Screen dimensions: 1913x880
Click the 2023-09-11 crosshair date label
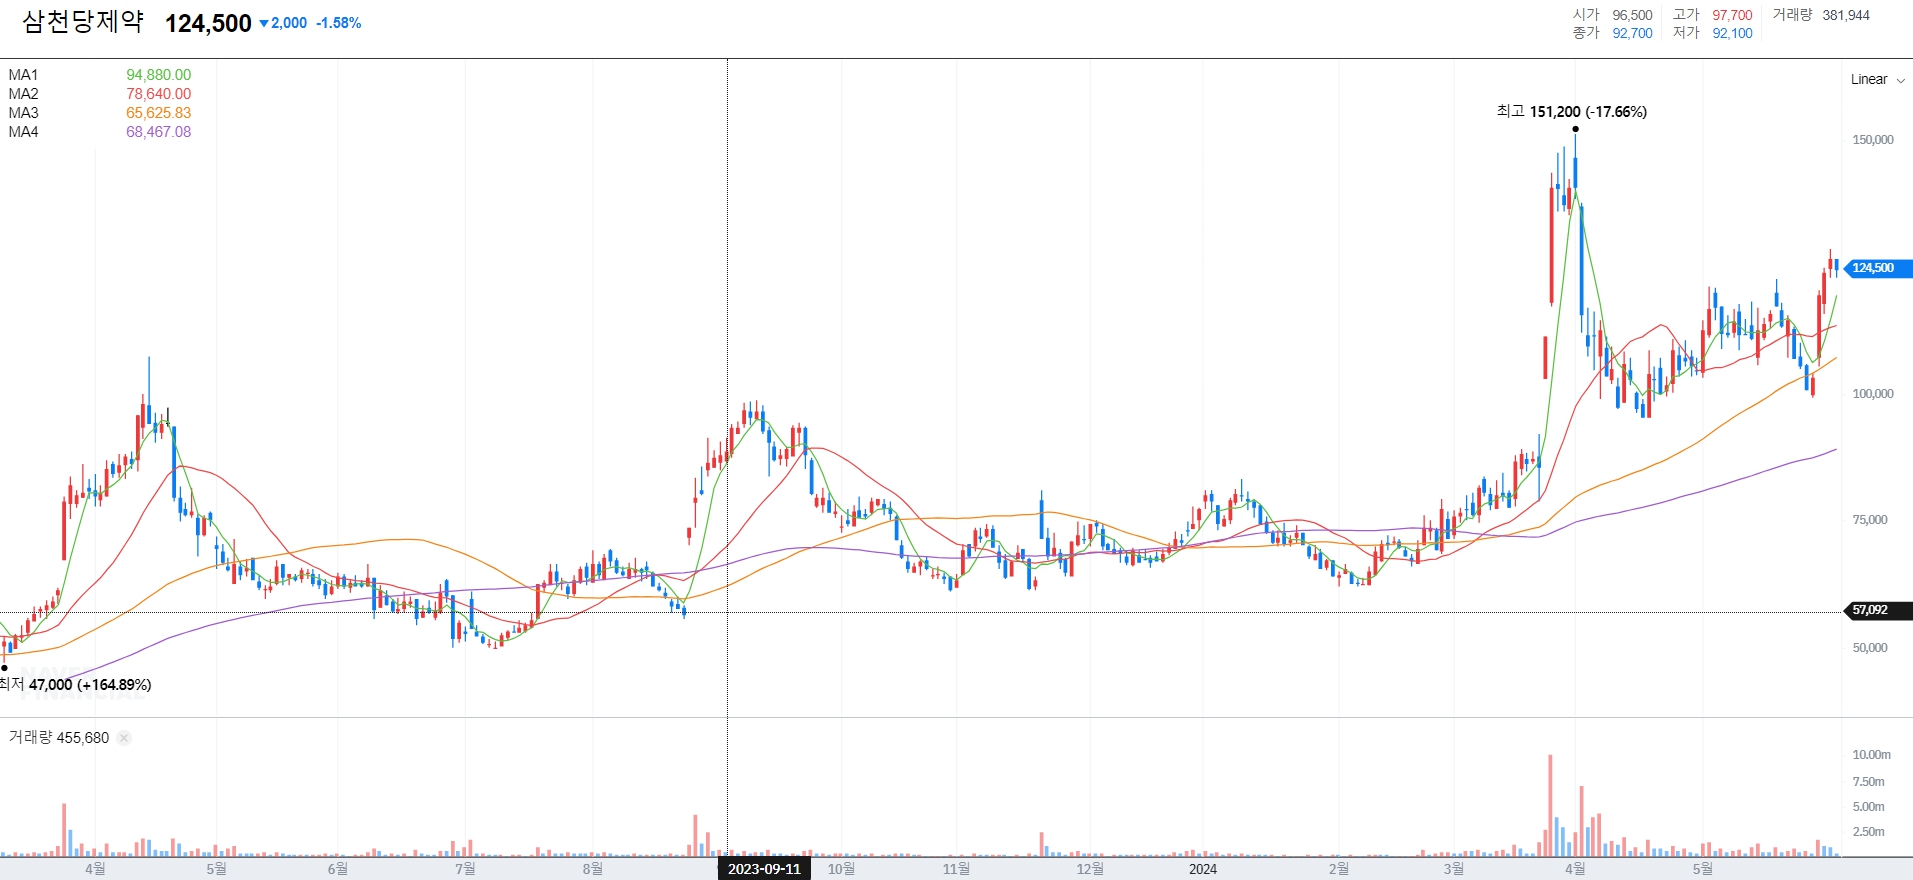click(x=764, y=869)
